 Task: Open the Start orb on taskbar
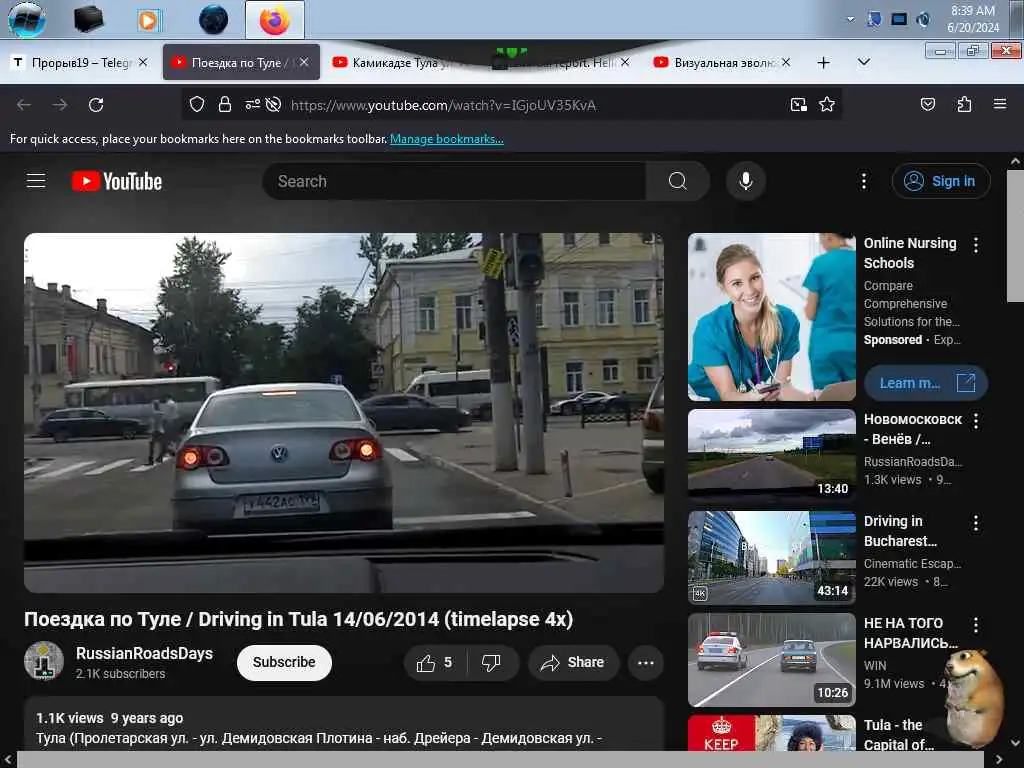(x=27, y=20)
